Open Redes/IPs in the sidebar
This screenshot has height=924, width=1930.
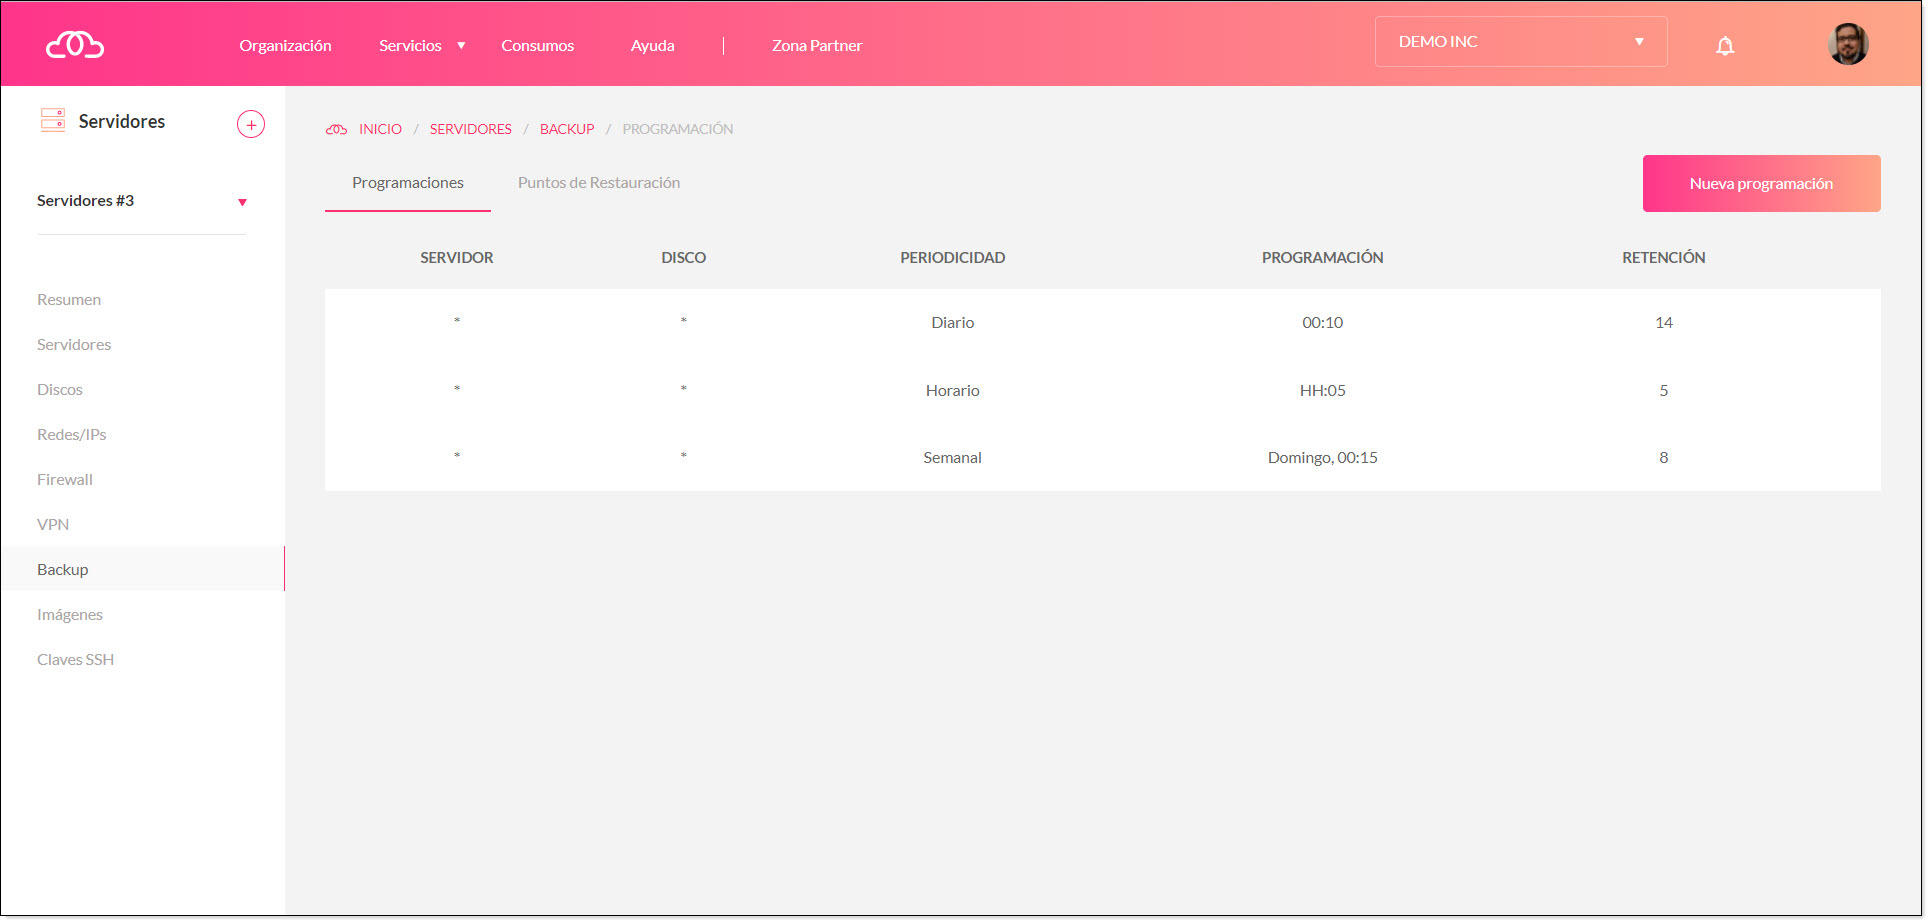point(72,435)
